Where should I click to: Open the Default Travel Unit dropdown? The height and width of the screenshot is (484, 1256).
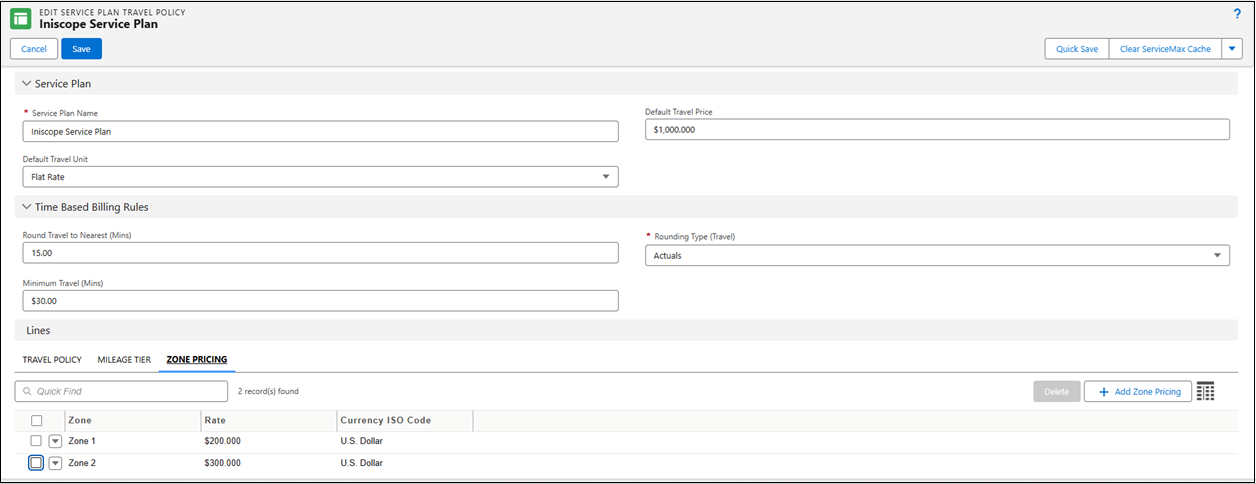pos(320,177)
